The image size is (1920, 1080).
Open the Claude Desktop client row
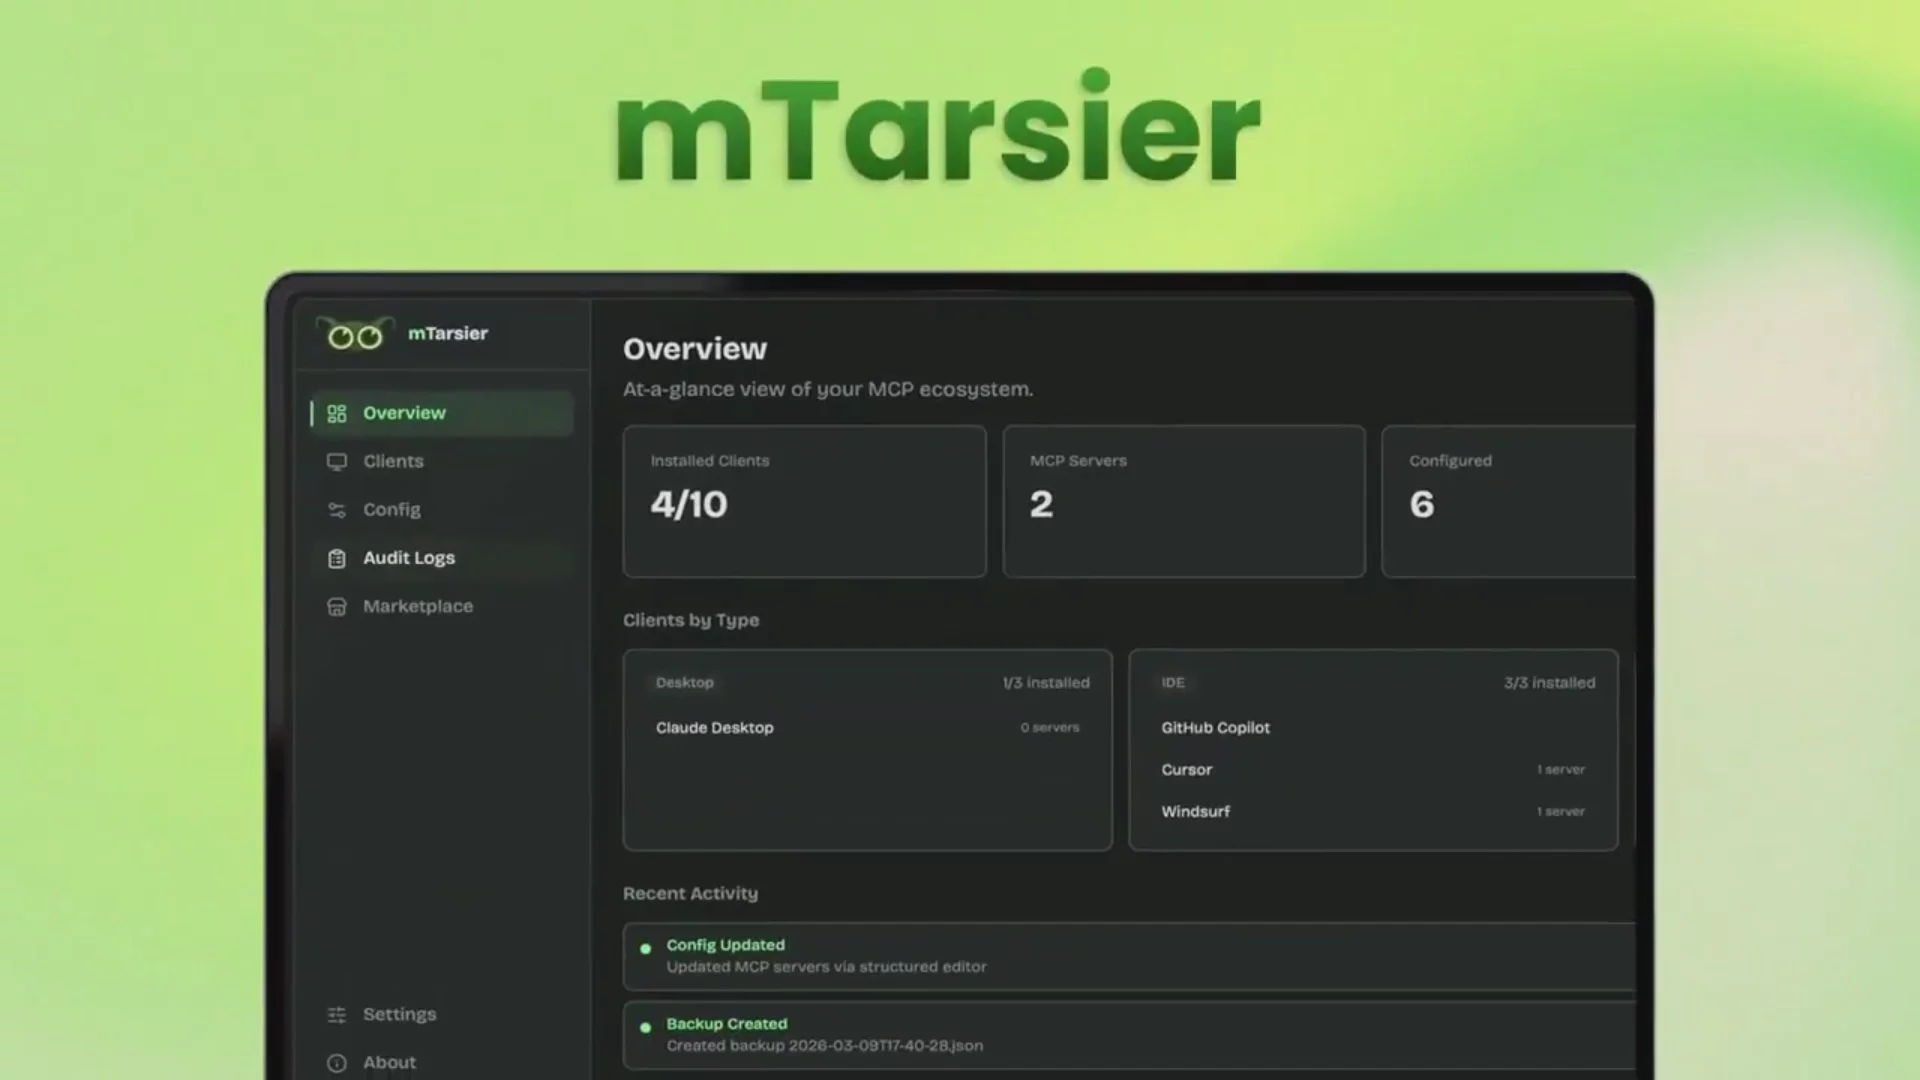pos(867,728)
